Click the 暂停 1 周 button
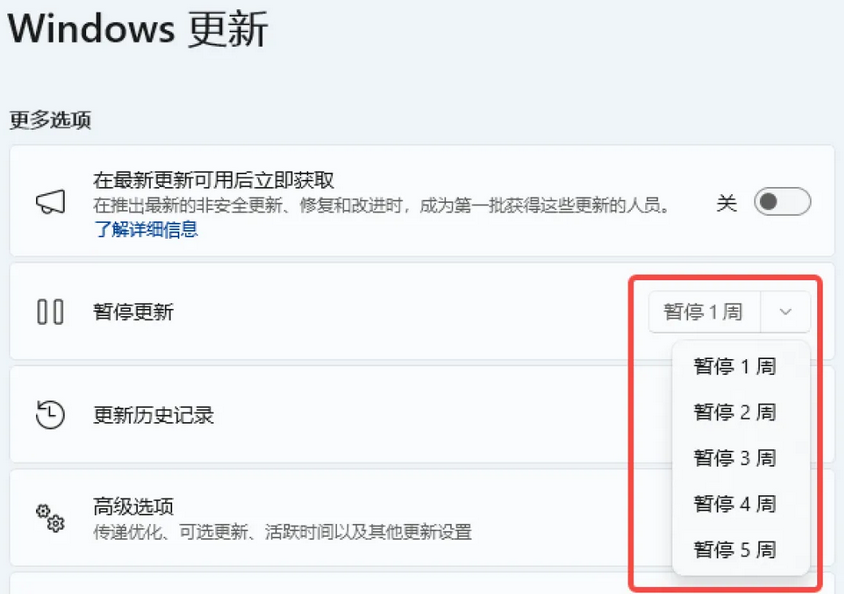Viewport: 844px width, 594px height. (704, 312)
